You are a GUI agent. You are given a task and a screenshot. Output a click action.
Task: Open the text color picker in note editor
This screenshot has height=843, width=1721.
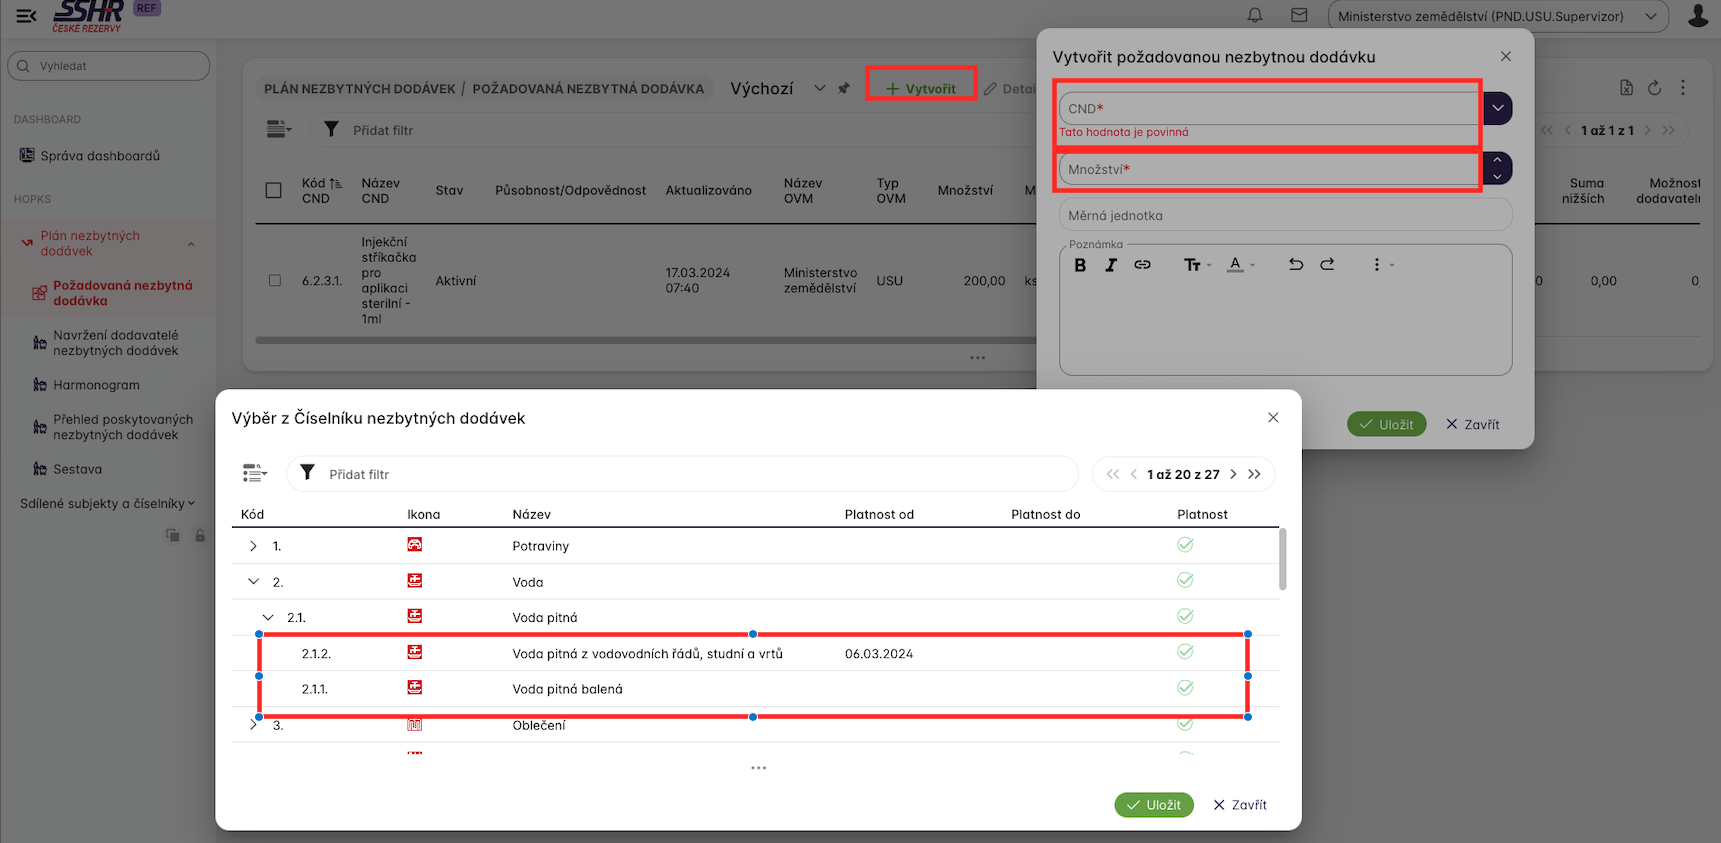pos(1240,265)
